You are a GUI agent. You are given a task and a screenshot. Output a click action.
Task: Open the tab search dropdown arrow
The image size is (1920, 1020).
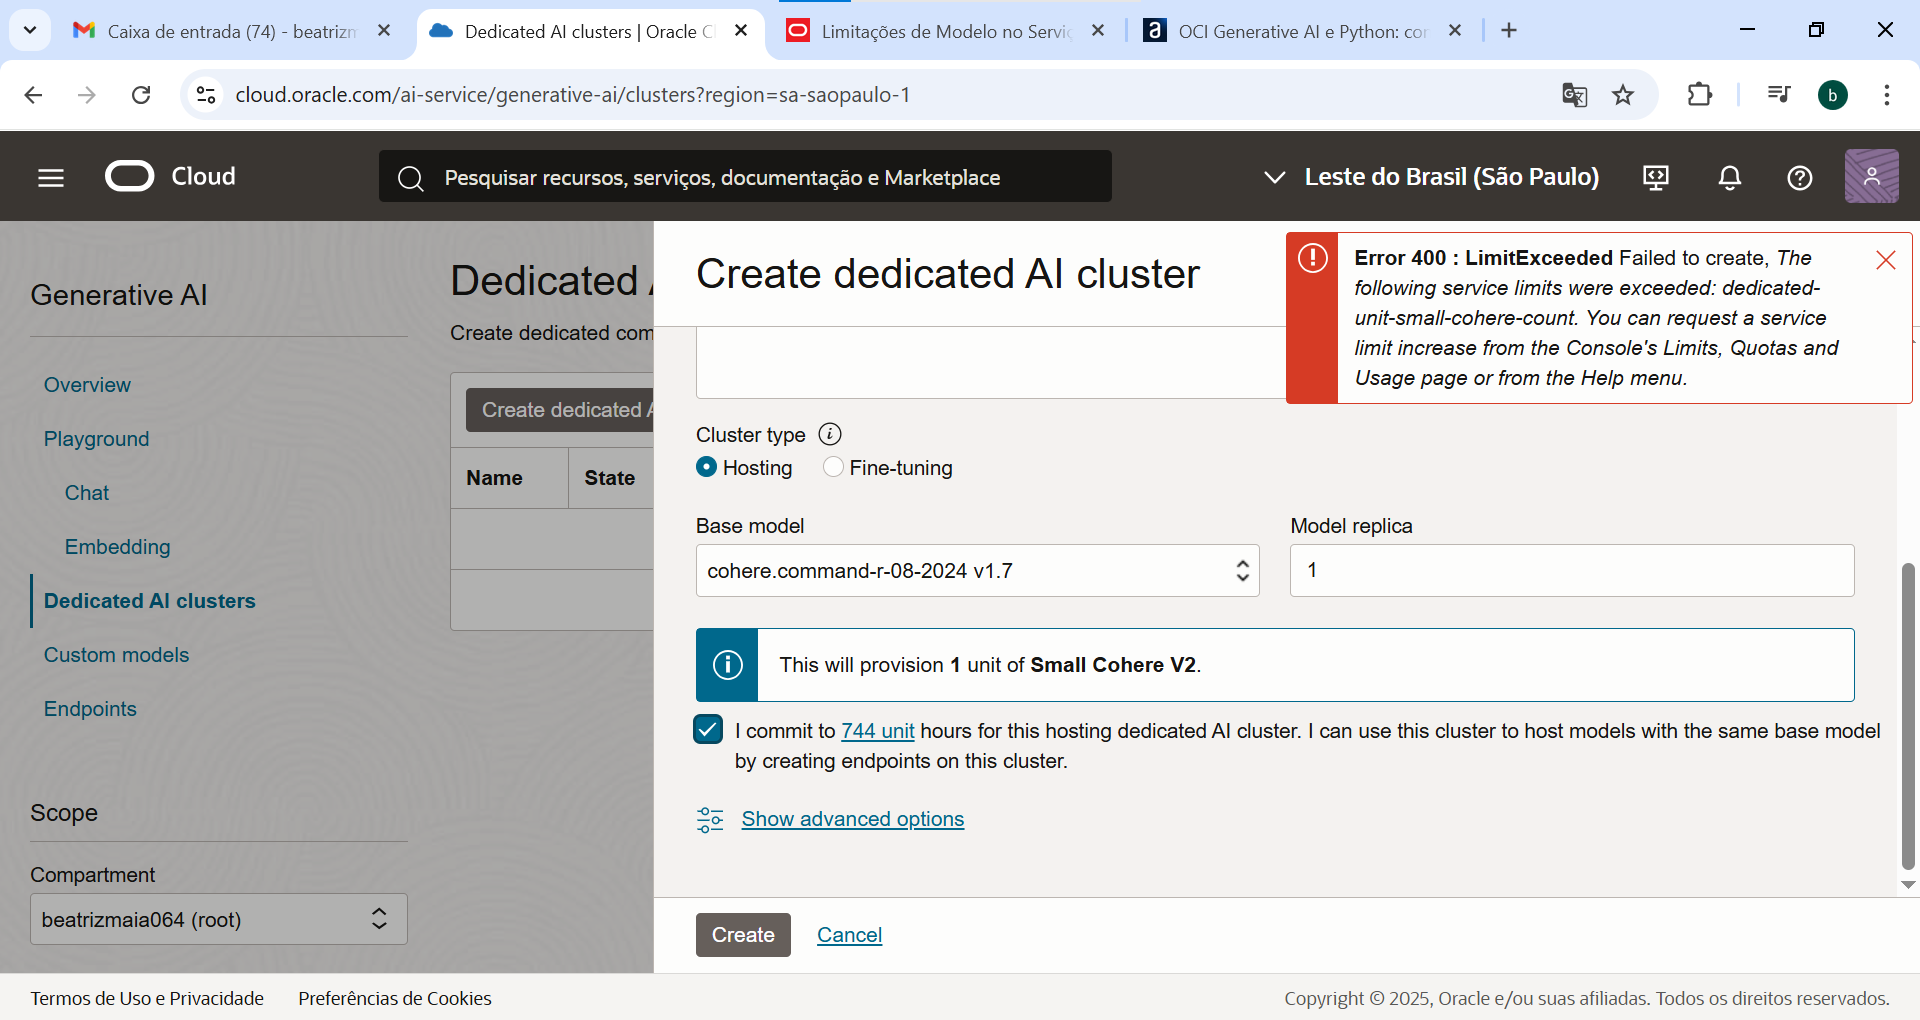pos(30,30)
